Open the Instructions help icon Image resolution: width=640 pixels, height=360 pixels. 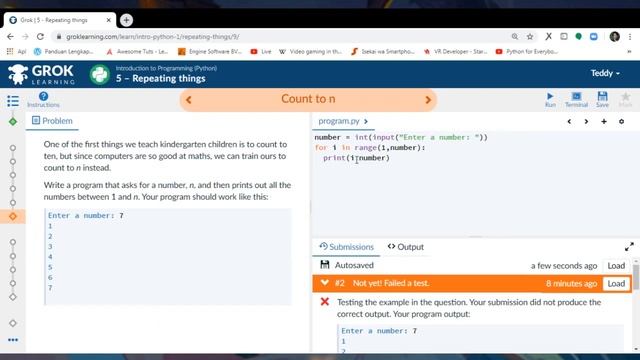tap(43, 100)
